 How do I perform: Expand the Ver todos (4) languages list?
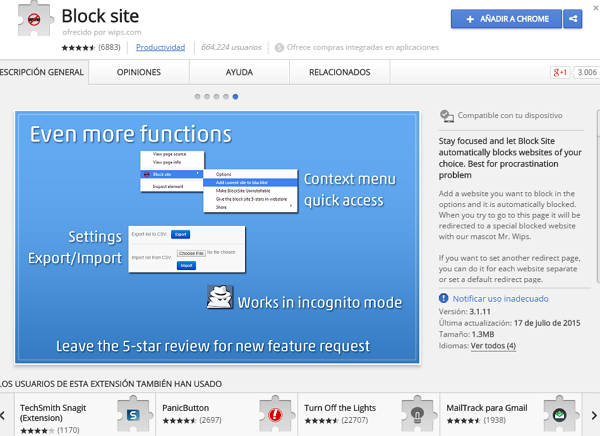(x=493, y=346)
